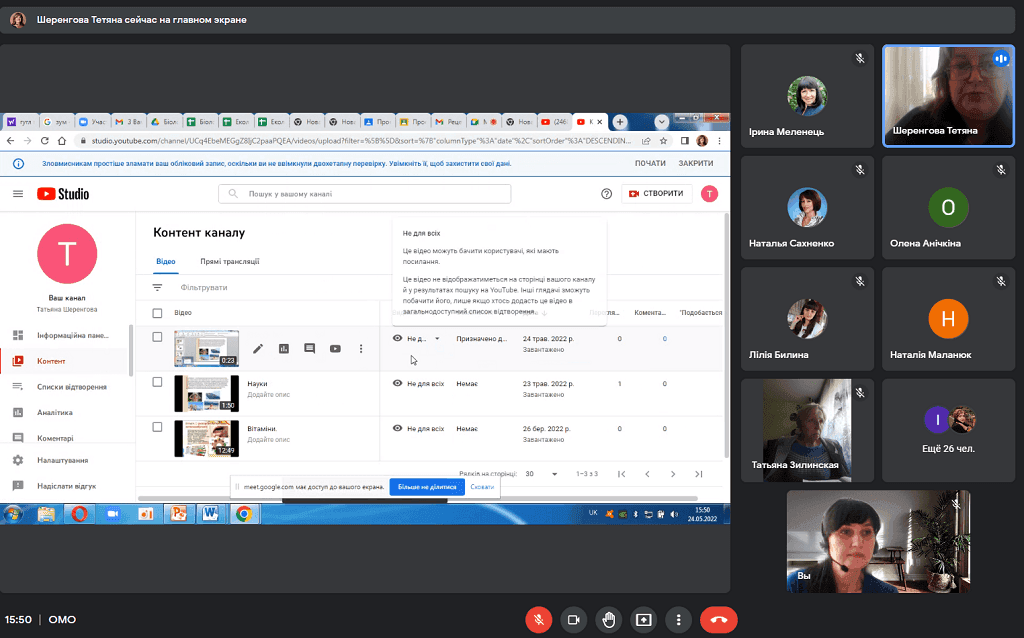Click the filter icon beside Фільтрувати
The width and height of the screenshot is (1024, 638).
(x=157, y=287)
